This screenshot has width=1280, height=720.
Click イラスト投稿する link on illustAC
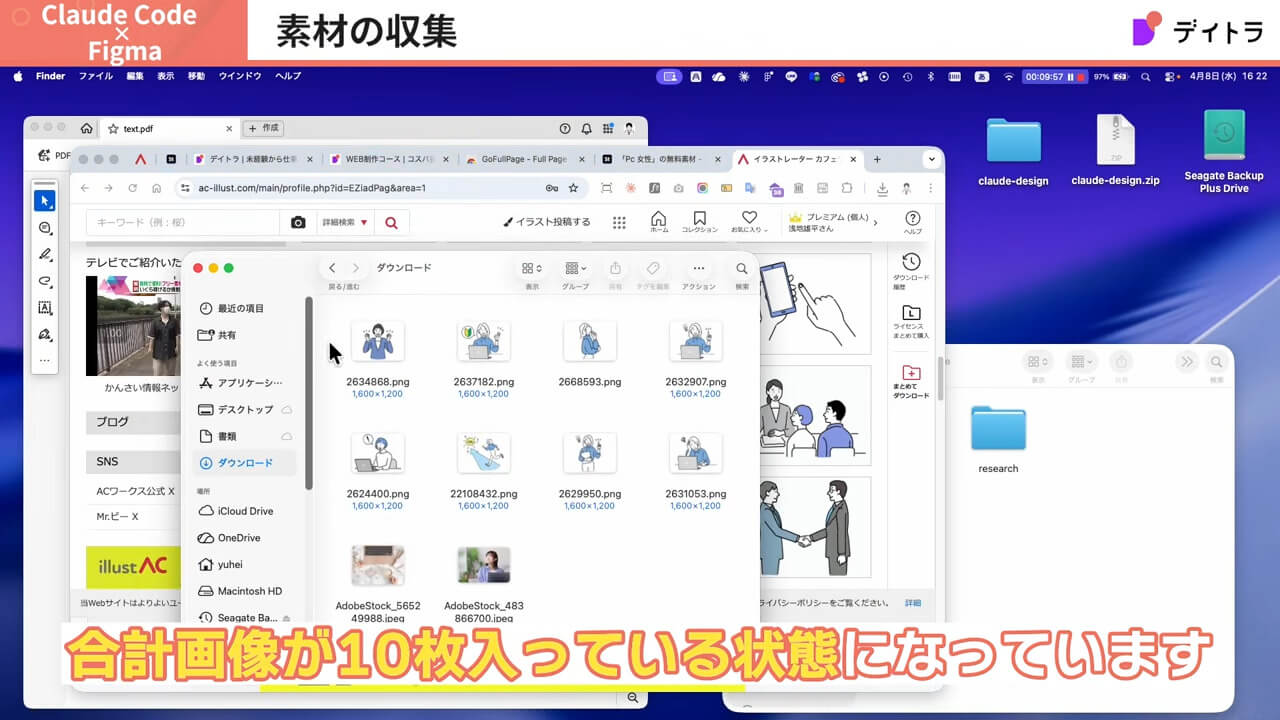pyautogui.click(x=547, y=222)
